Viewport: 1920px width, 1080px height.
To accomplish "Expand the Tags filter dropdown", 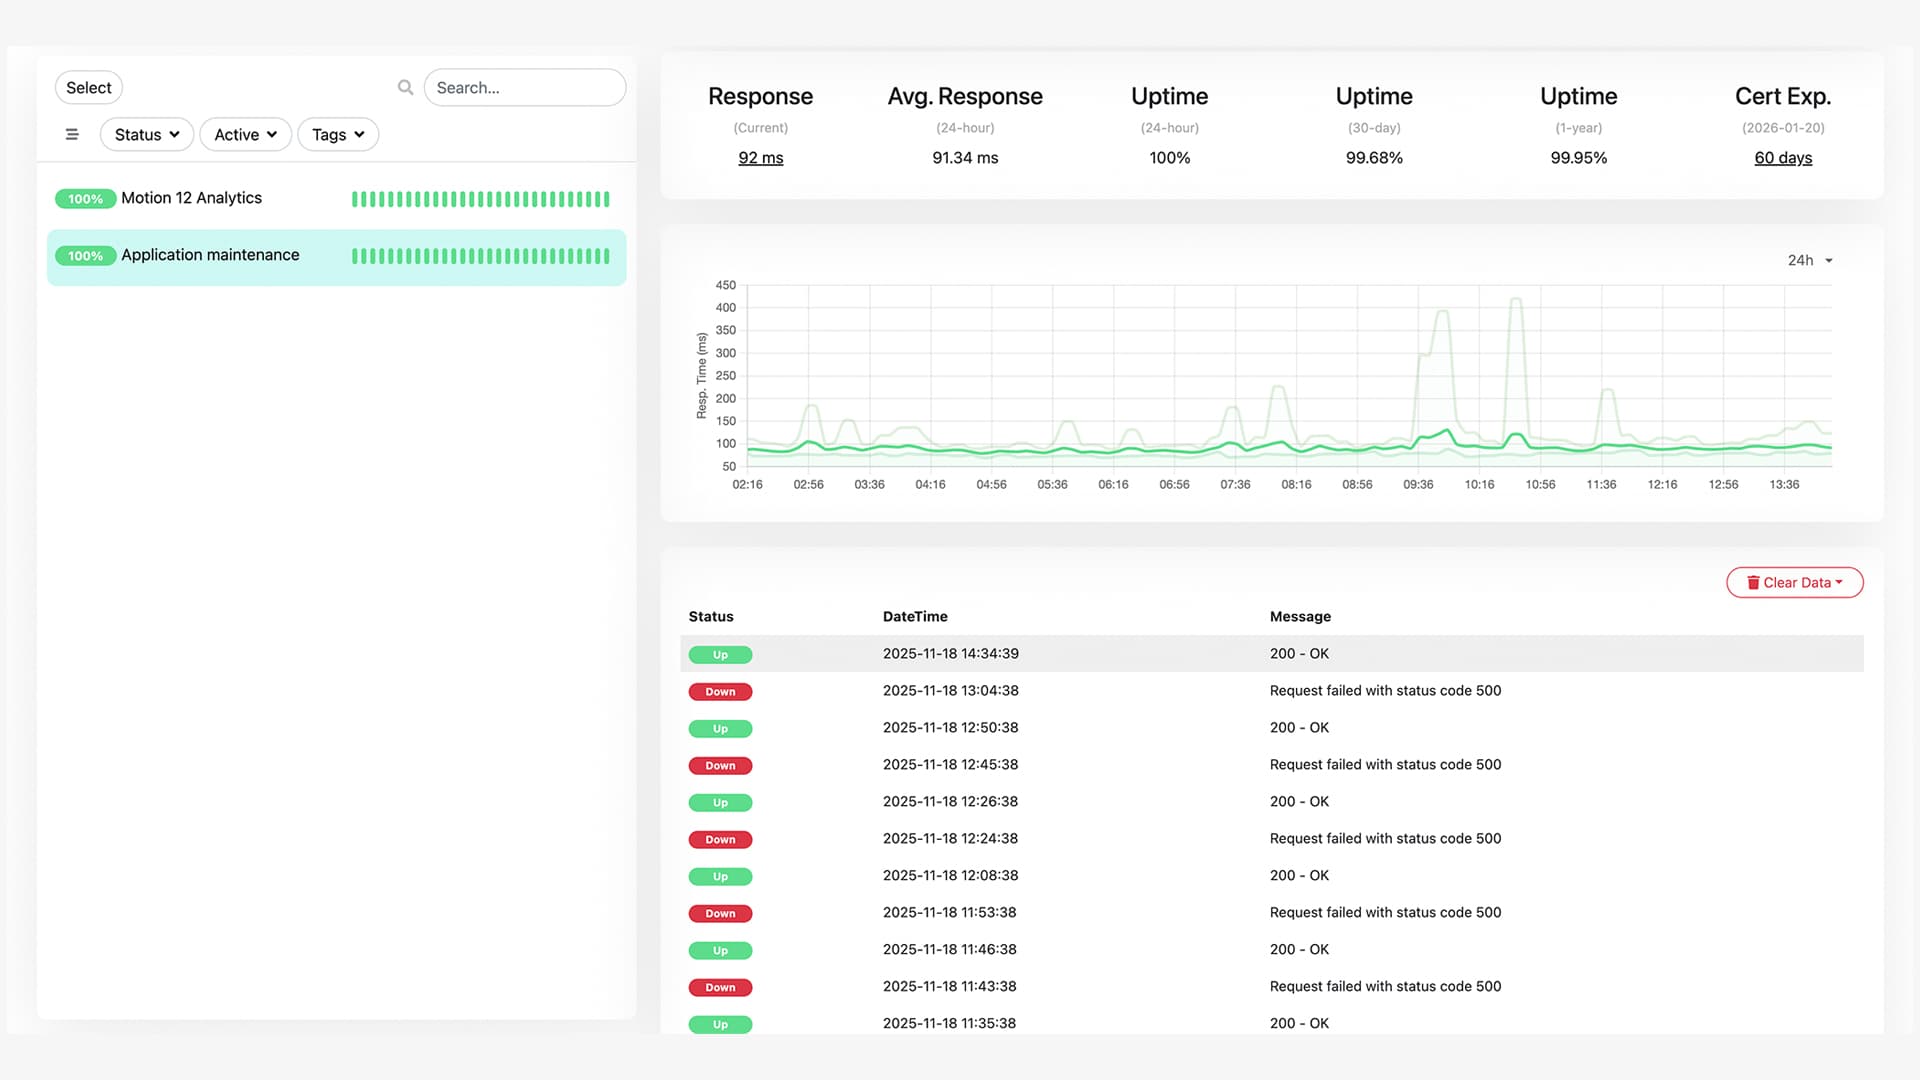I will click(337, 134).
